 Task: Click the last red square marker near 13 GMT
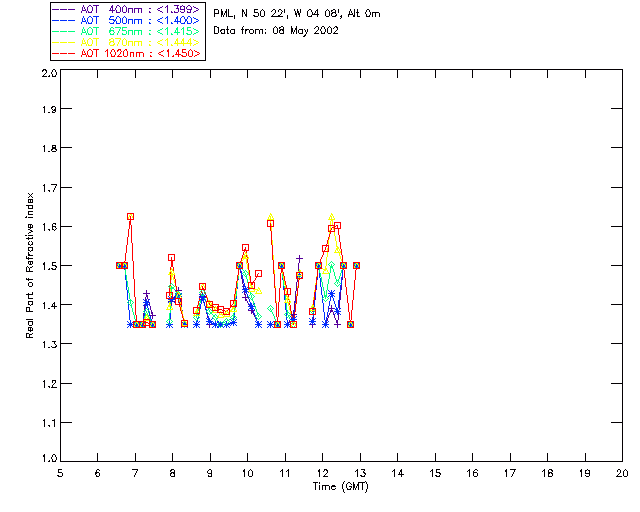pos(356,266)
